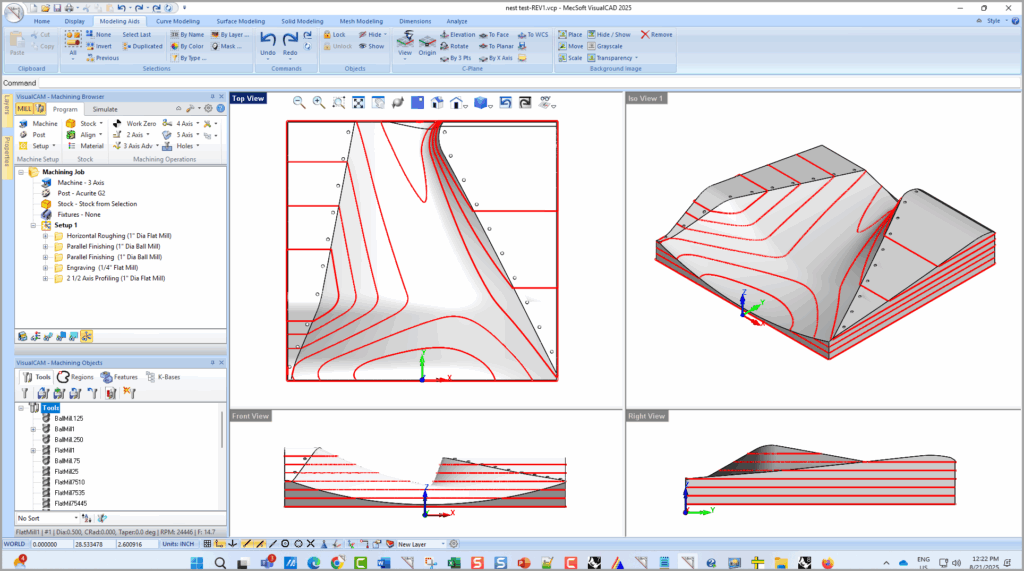Viewport: 1024px width, 571px height.
Task: Expand the Horizontal Roughing operation node
Action: [x=45, y=235]
